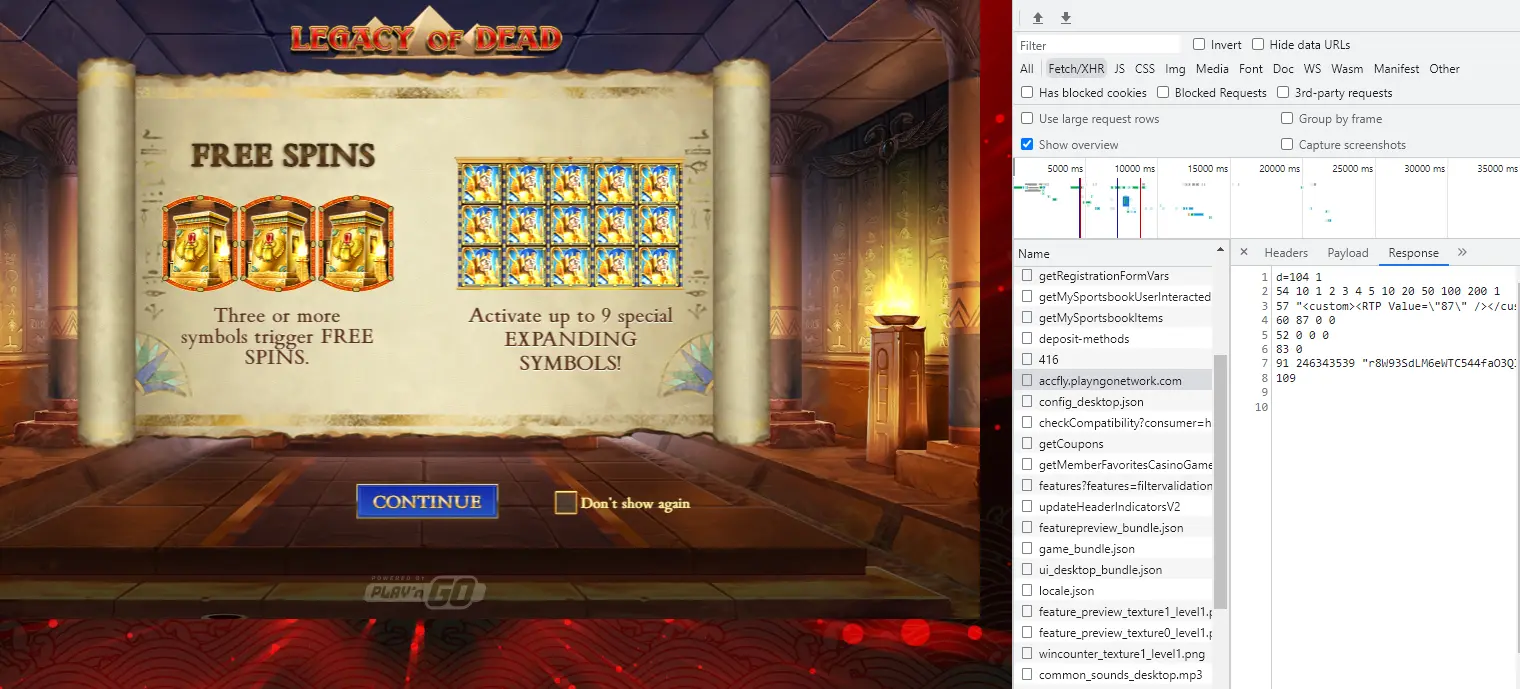
Task: Filter requests by CSS
Action: [1145, 69]
